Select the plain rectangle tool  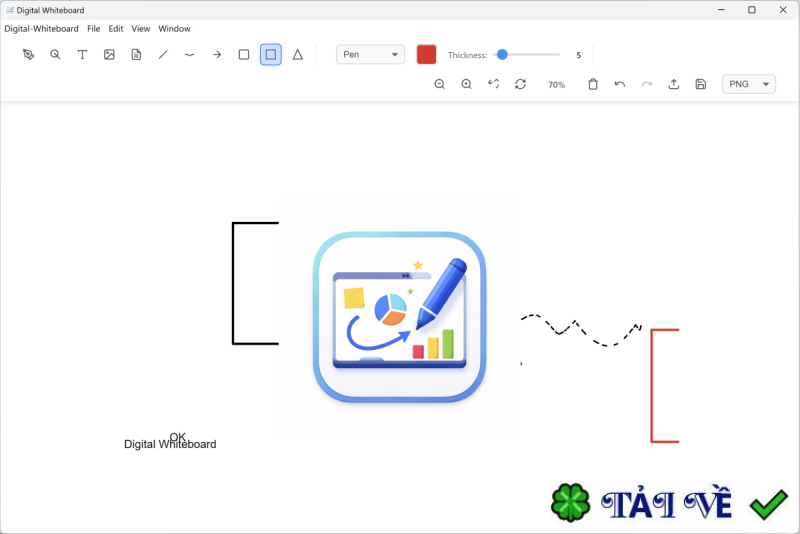pyautogui.click(x=244, y=55)
